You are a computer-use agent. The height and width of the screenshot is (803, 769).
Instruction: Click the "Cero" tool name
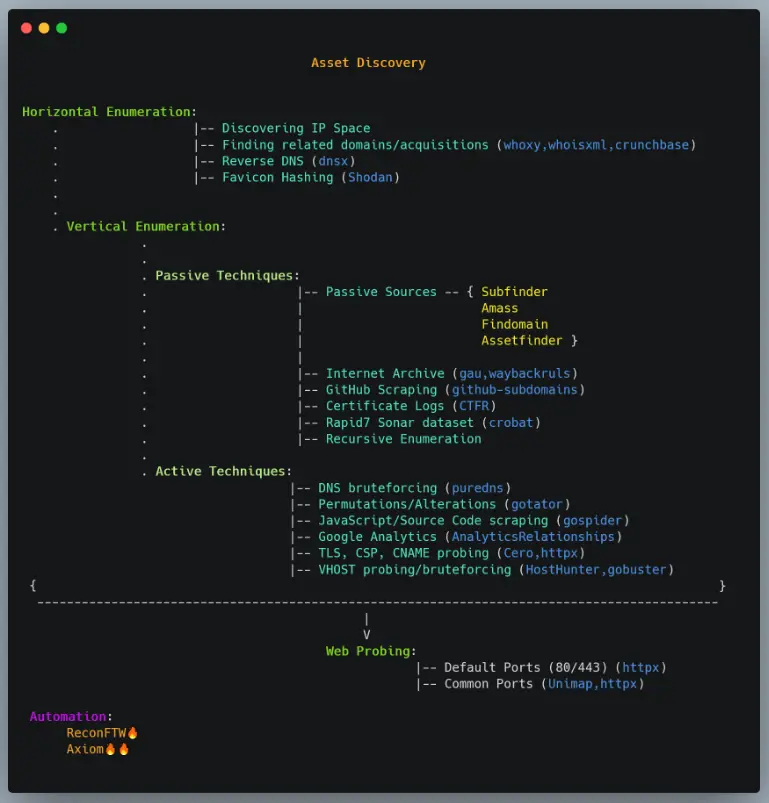point(518,553)
